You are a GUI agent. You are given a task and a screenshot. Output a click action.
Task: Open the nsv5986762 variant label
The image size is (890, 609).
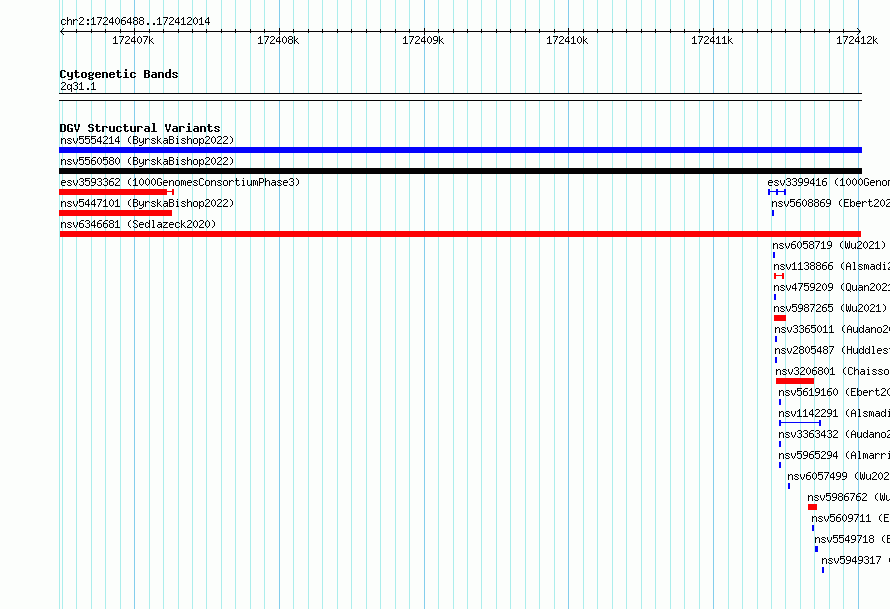[849, 497]
